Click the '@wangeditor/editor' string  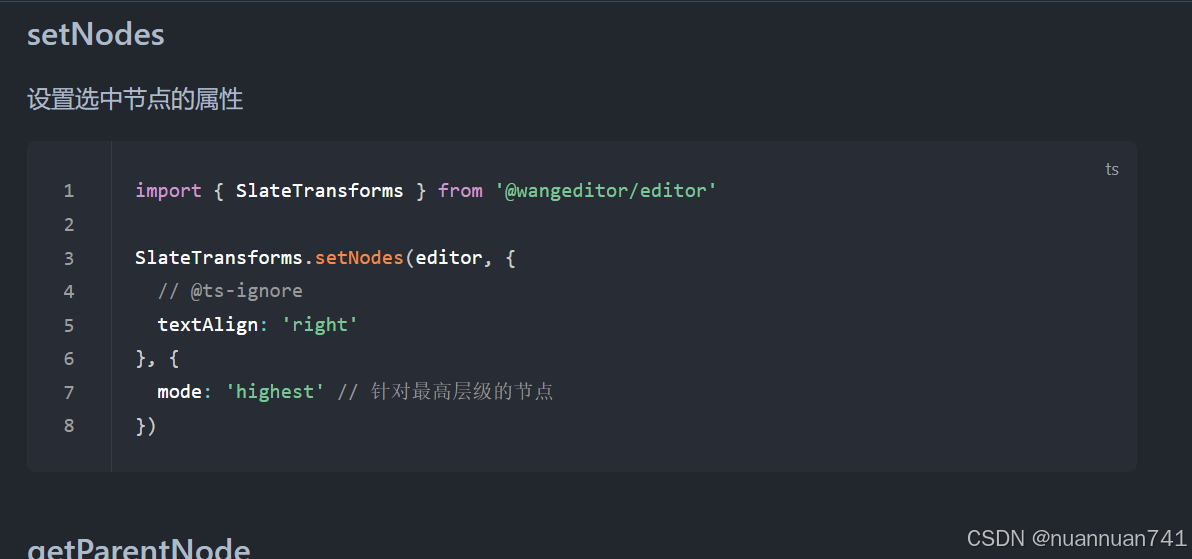point(606,191)
